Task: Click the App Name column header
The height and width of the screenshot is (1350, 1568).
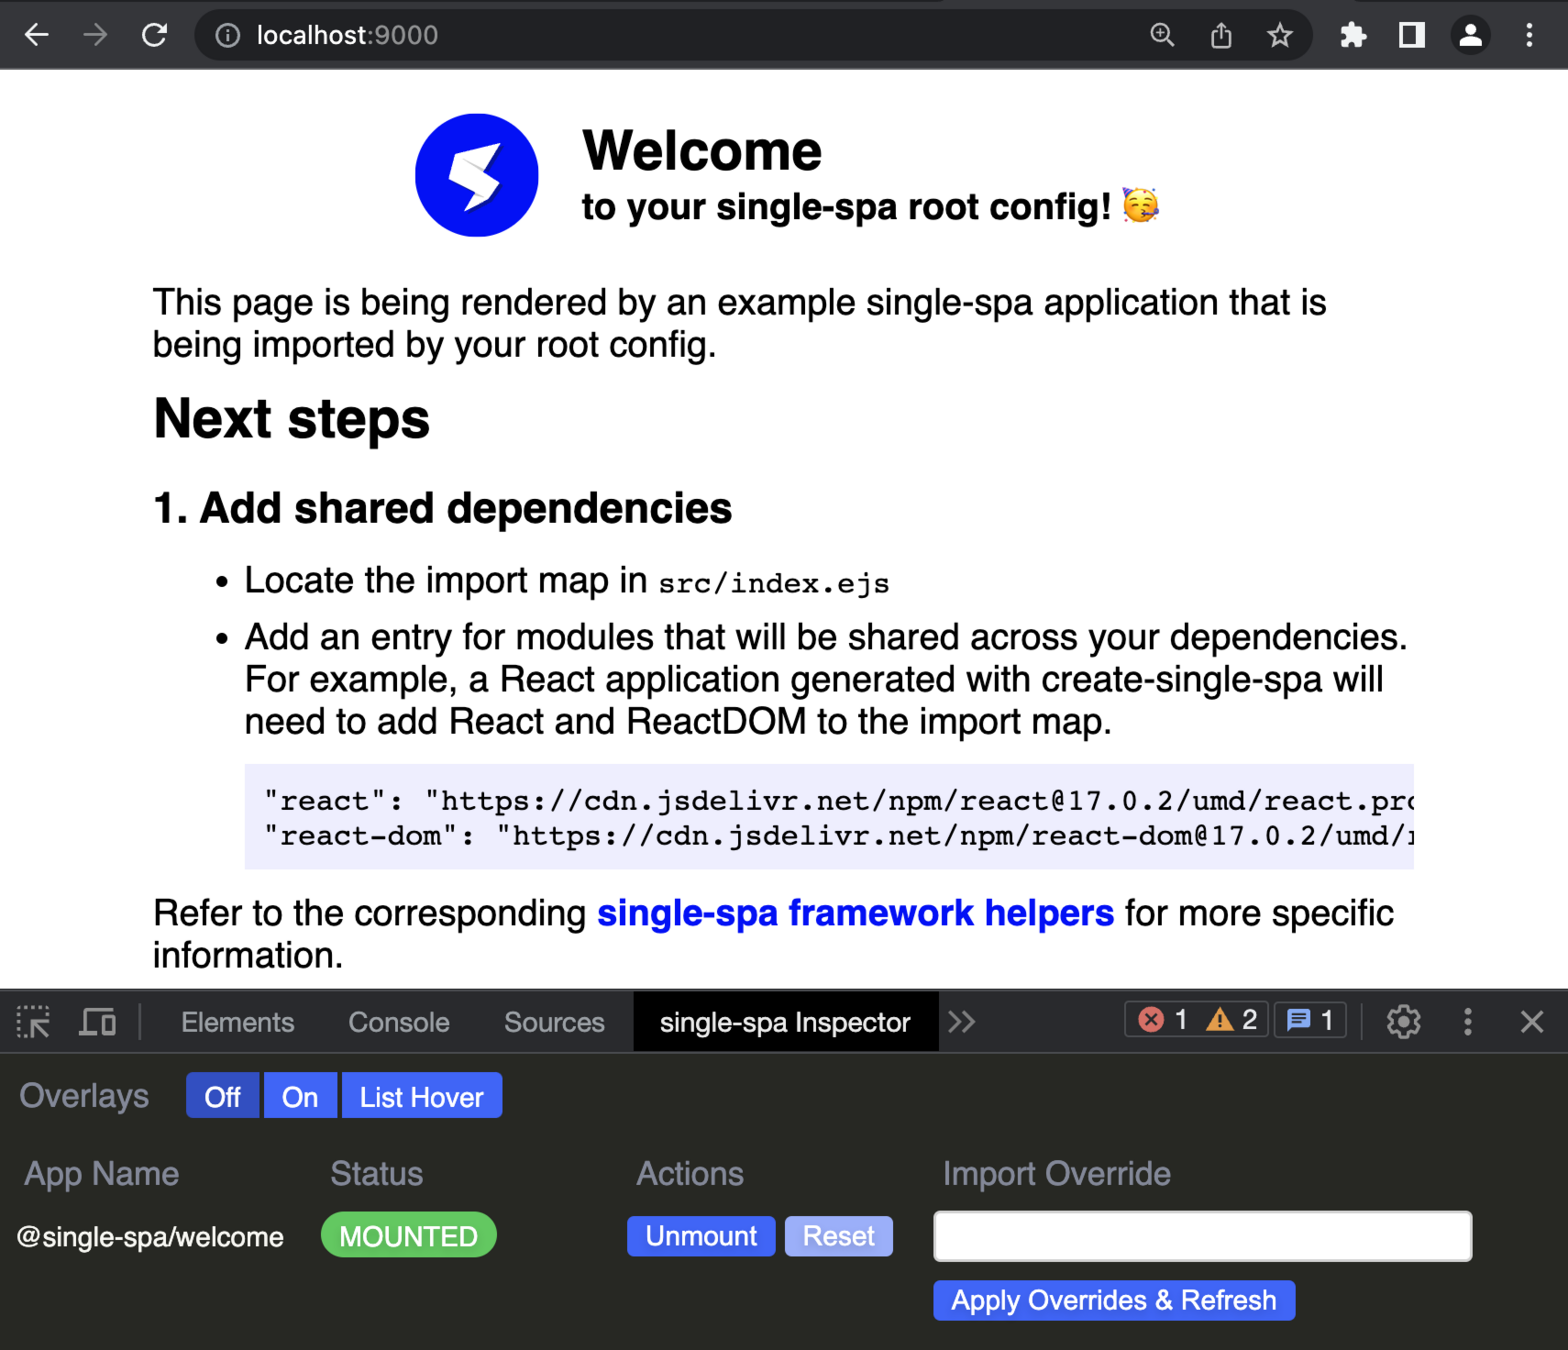Action: [x=101, y=1173]
